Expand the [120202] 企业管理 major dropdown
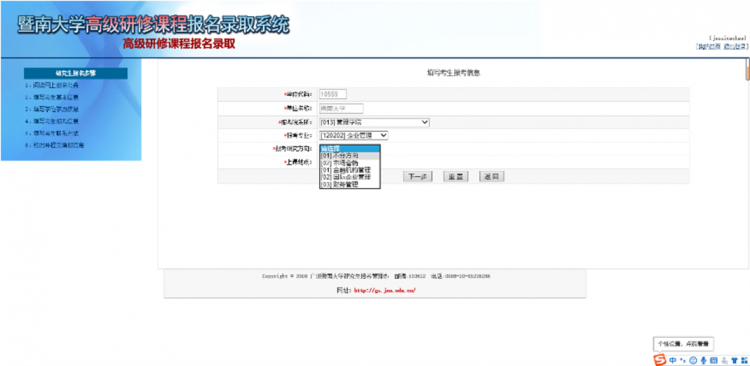750x366 pixels. coord(354,135)
